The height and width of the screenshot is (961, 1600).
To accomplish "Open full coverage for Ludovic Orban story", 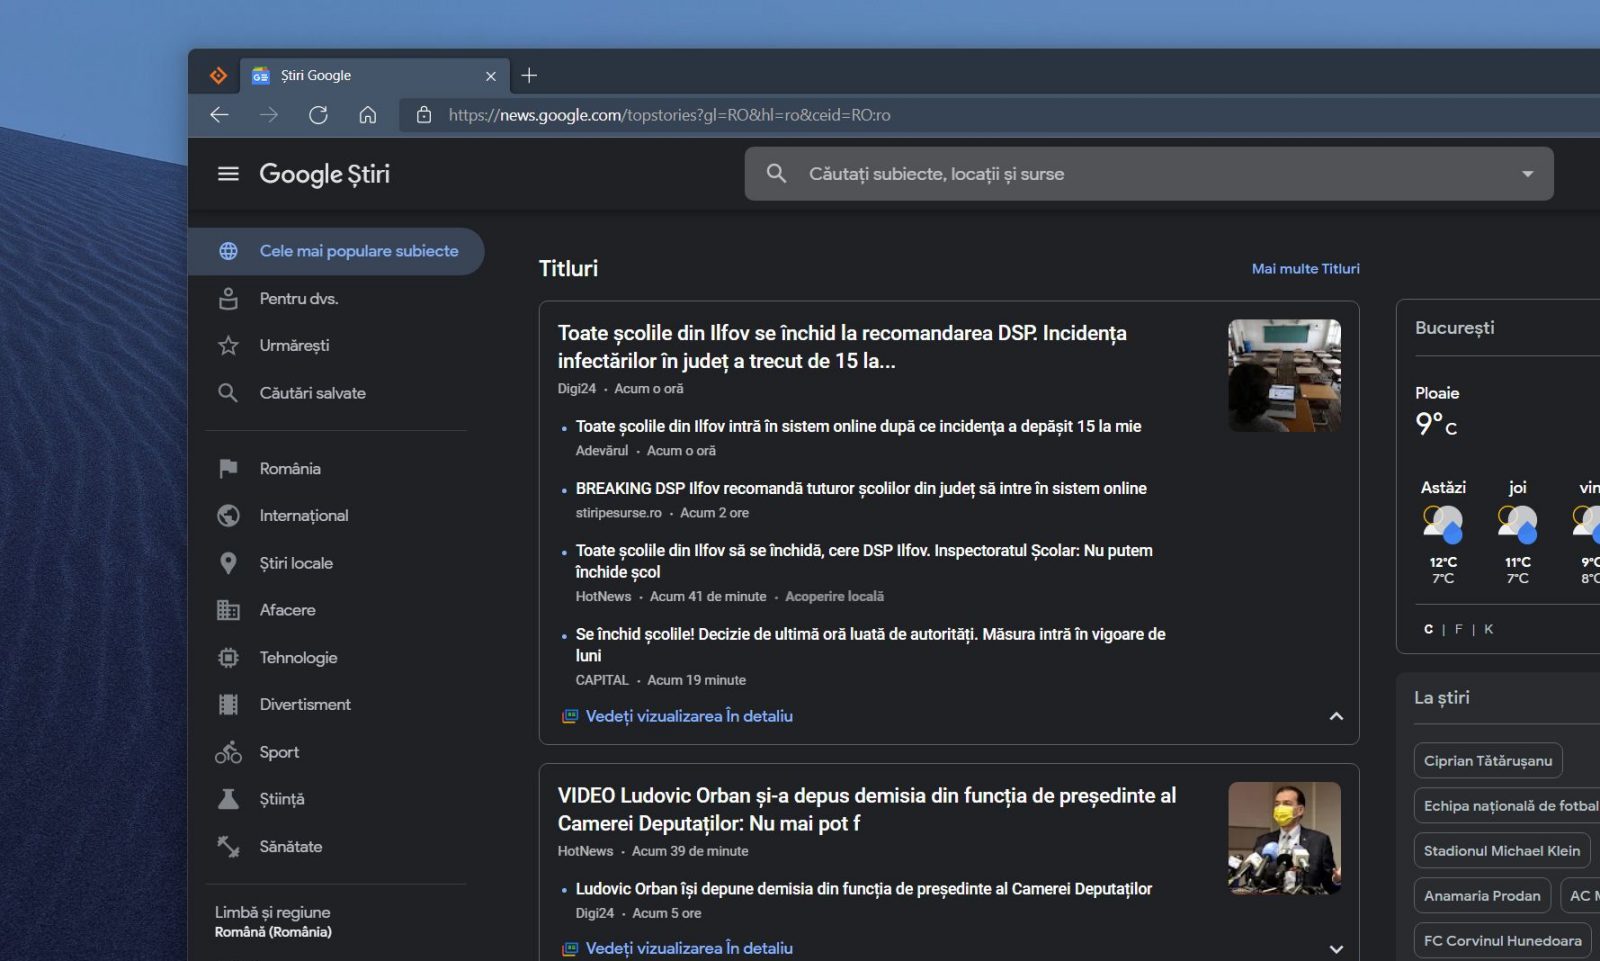I will point(689,948).
